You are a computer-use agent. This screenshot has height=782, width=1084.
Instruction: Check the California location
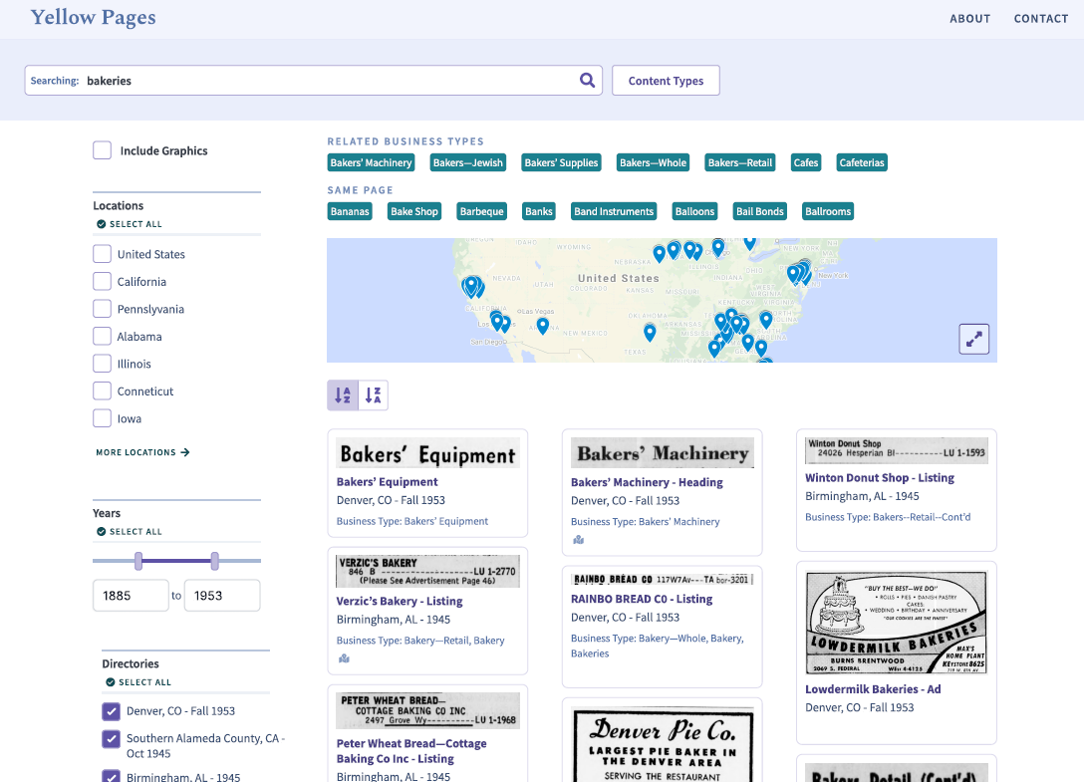102,281
